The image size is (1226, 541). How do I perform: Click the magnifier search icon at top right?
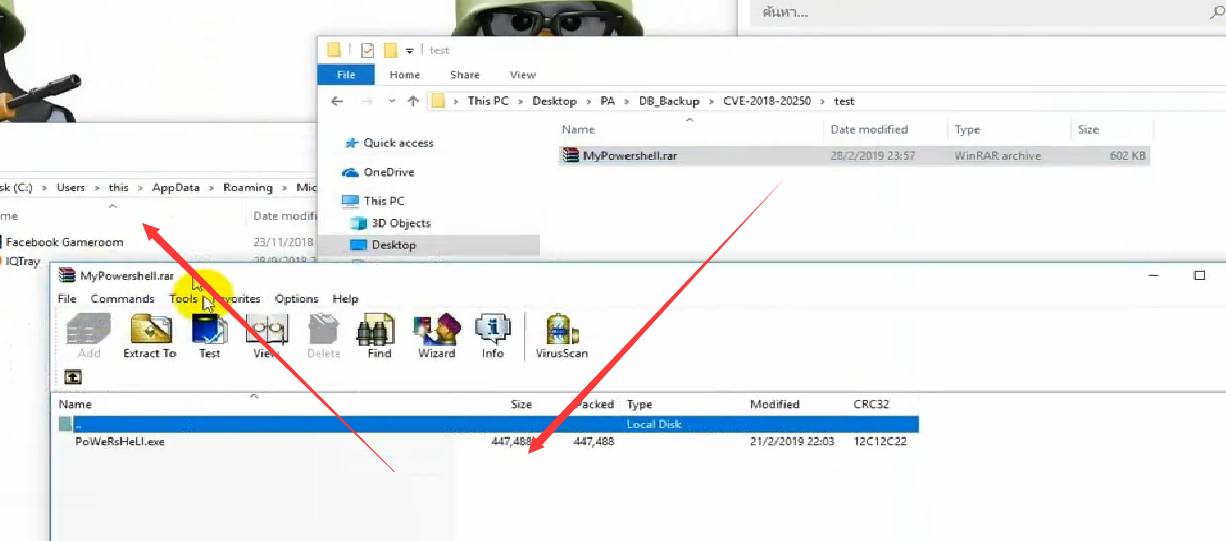coord(1216,12)
